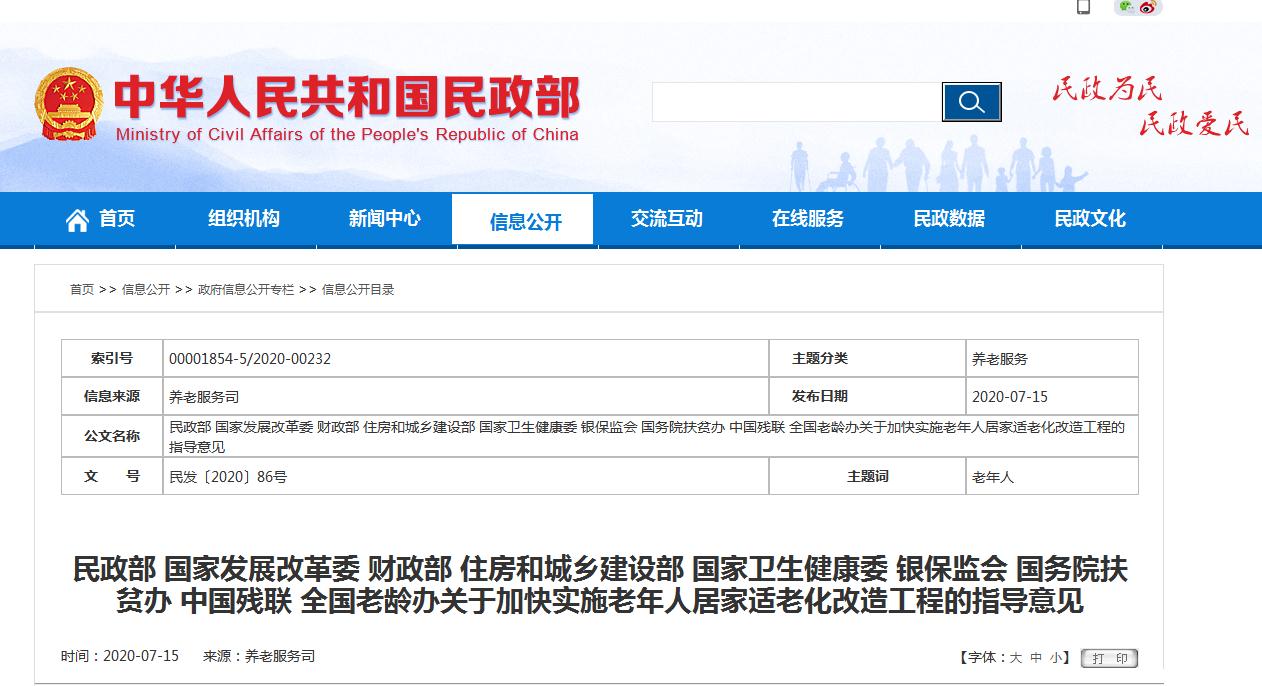Open the 新闻中心 navigation tab

[385, 219]
